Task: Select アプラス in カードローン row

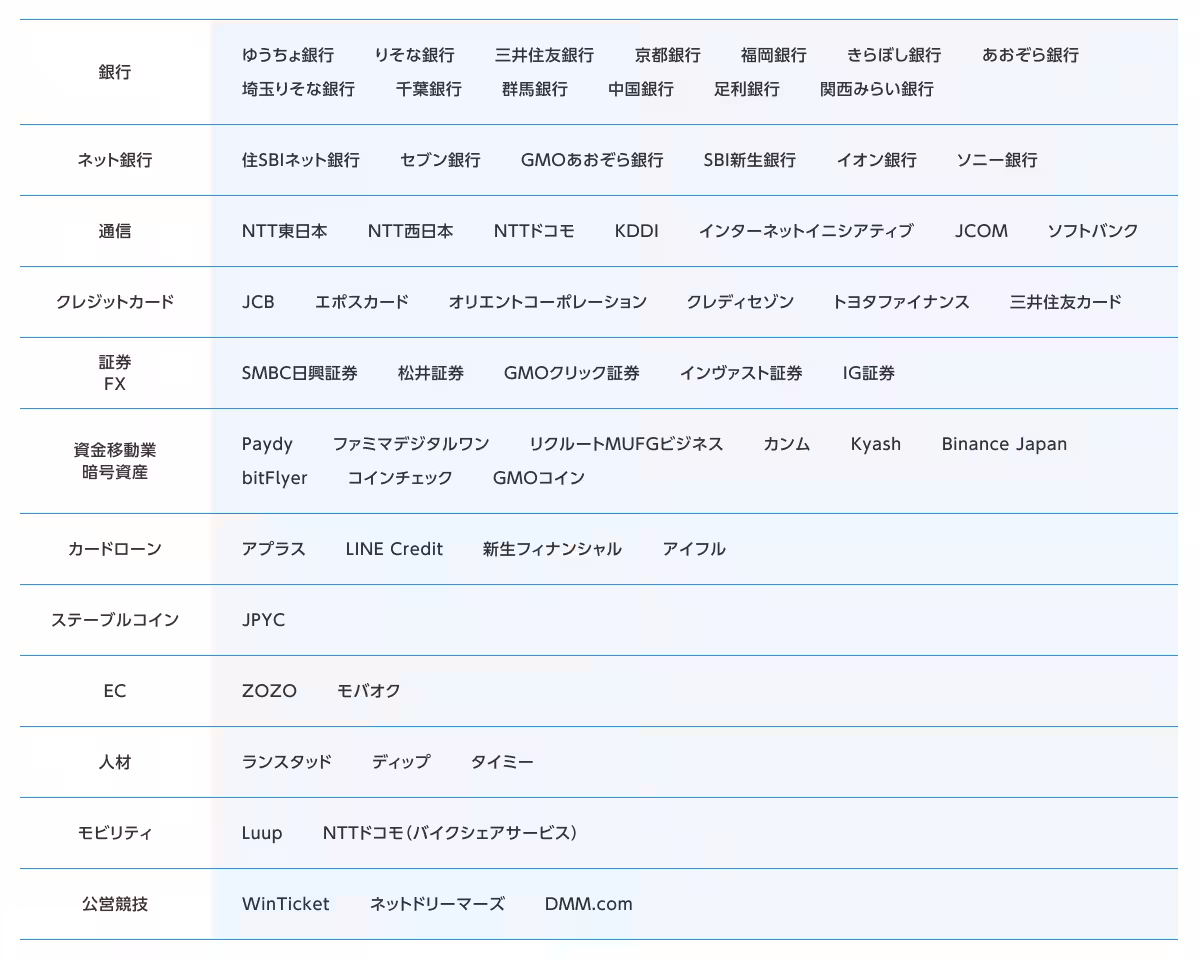Action: (274, 549)
